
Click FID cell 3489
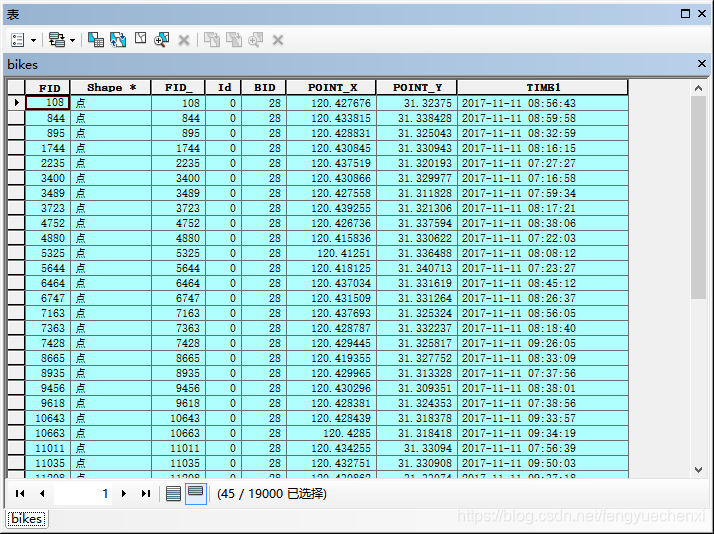(48, 193)
